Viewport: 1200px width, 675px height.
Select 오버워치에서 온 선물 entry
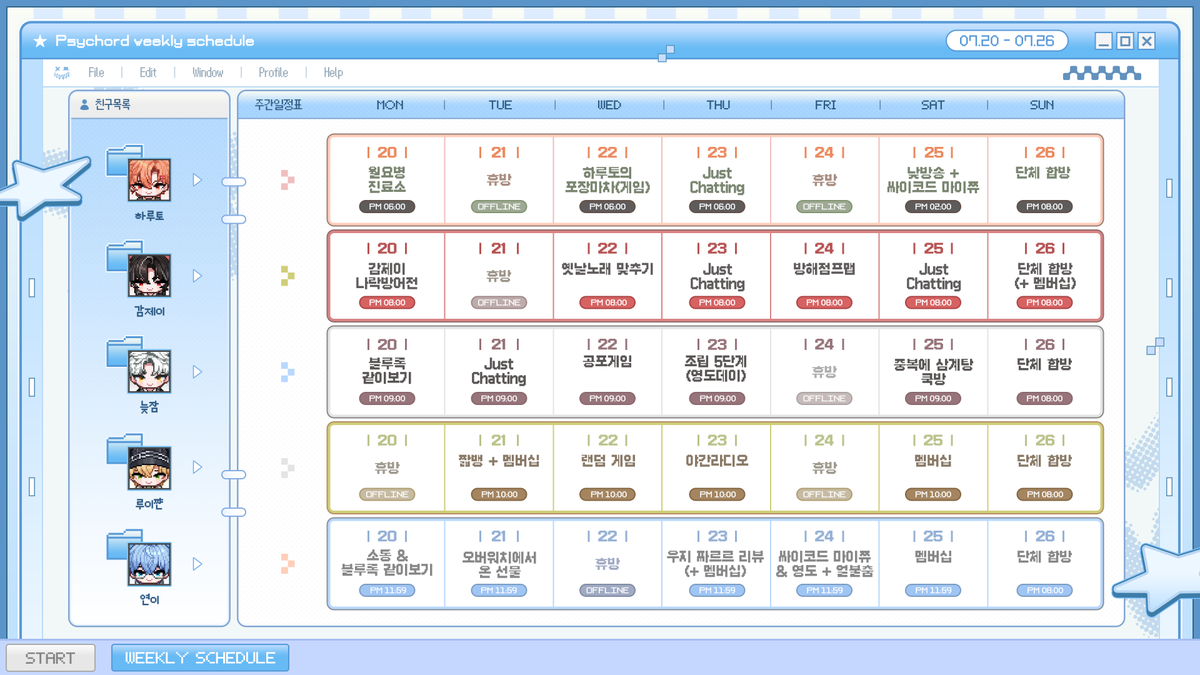click(x=499, y=563)
